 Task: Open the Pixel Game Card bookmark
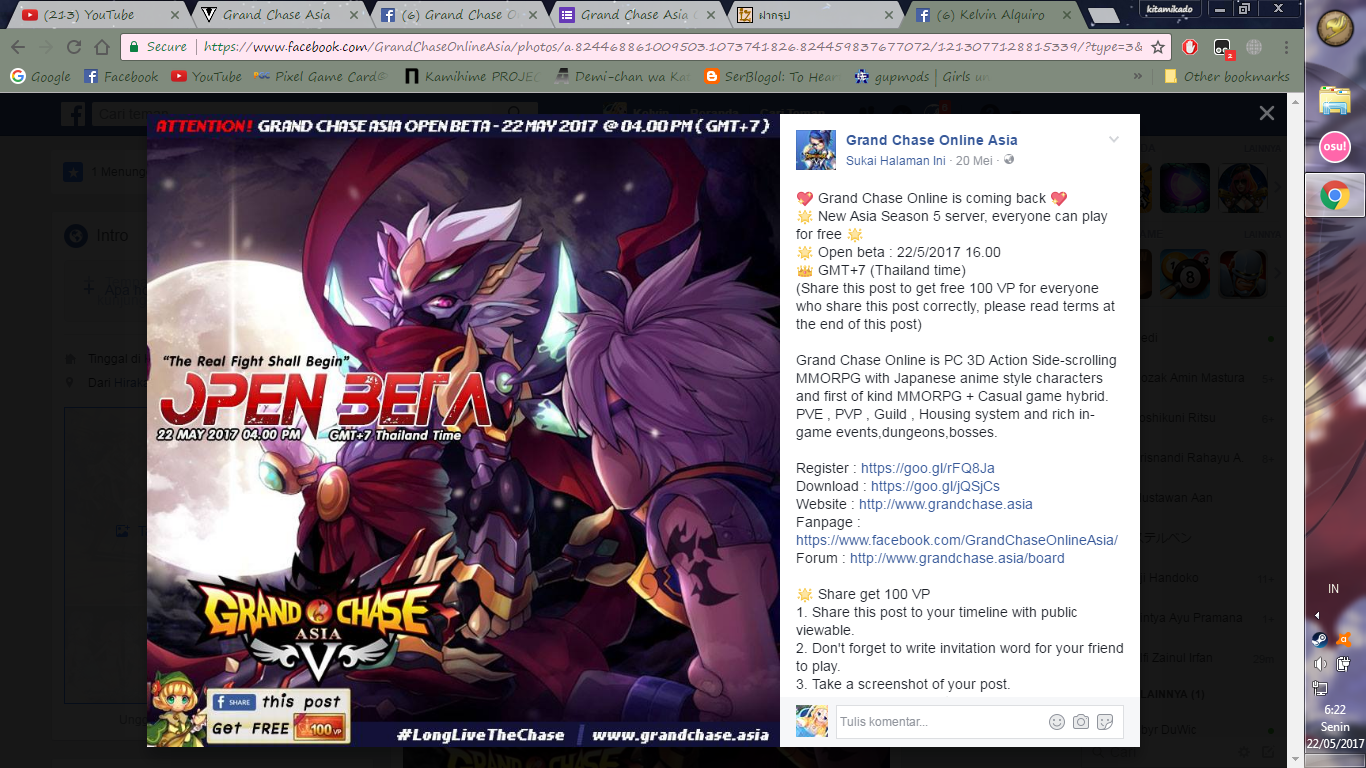tap(320, 76)
